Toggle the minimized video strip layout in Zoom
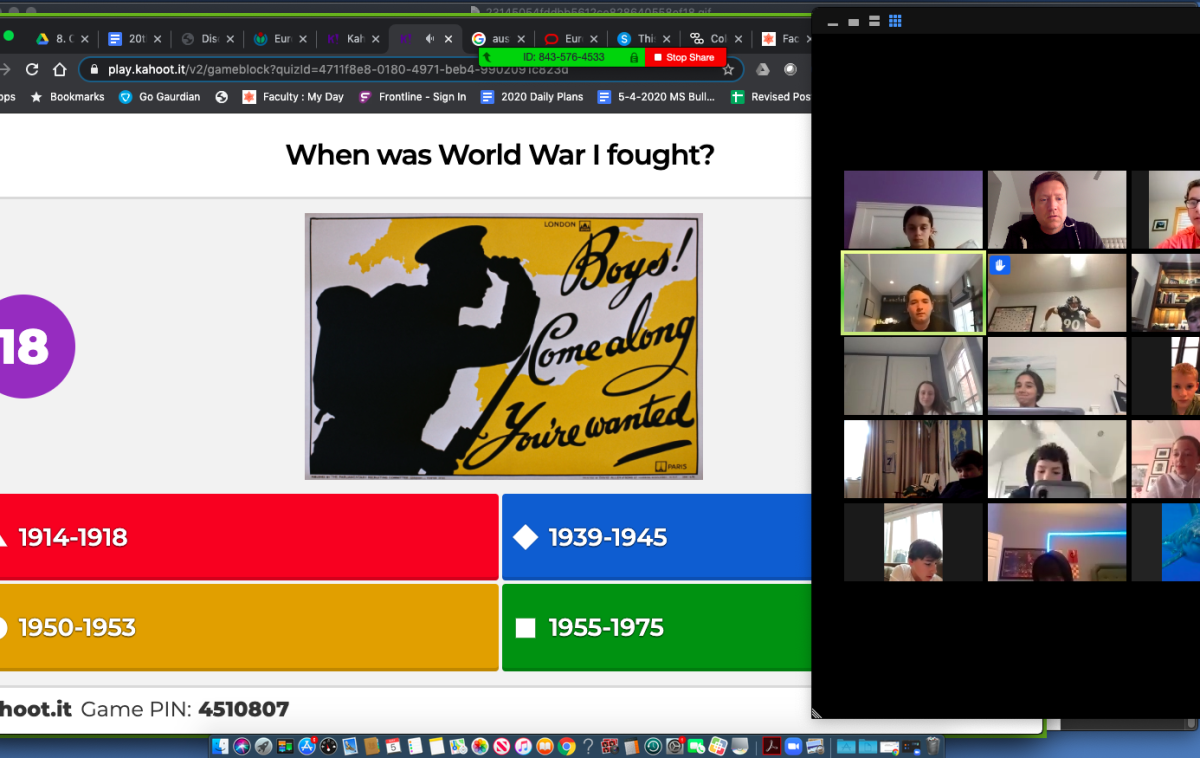Image resolution: width=1200 pixels, height=758 pixels. click(x=875, y=20)
